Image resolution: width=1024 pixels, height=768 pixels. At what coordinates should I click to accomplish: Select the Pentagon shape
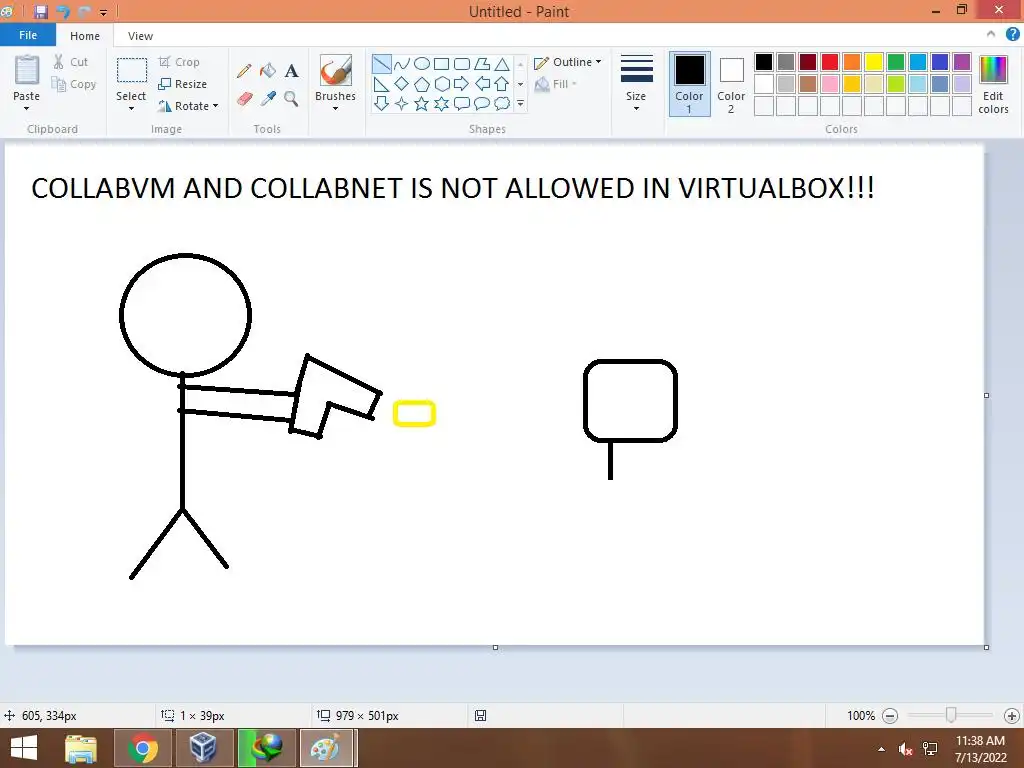pyautogui.click(x=422, y=84)
